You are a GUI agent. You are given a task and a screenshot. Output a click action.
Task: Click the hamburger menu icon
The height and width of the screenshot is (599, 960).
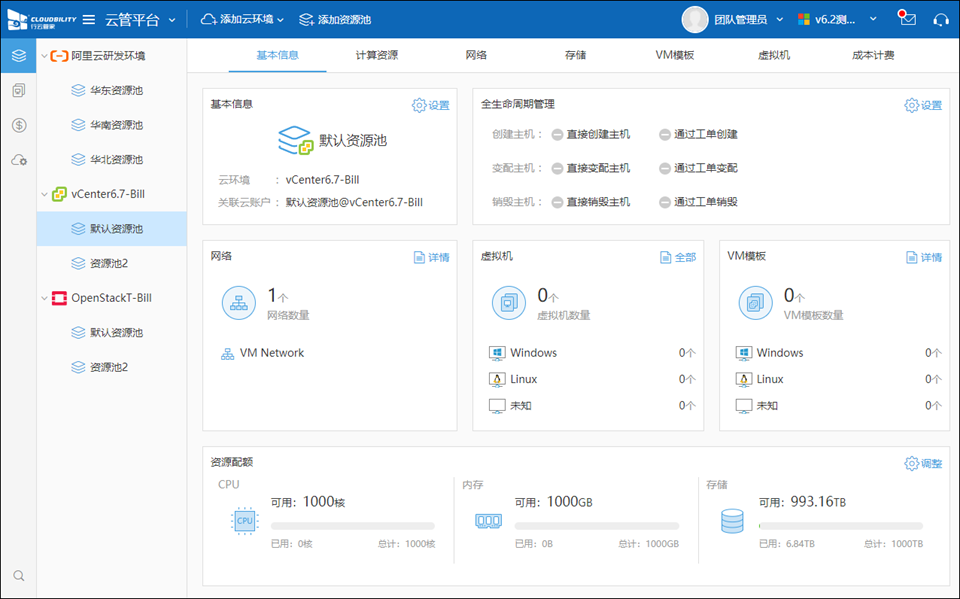[x=89, y=20]
